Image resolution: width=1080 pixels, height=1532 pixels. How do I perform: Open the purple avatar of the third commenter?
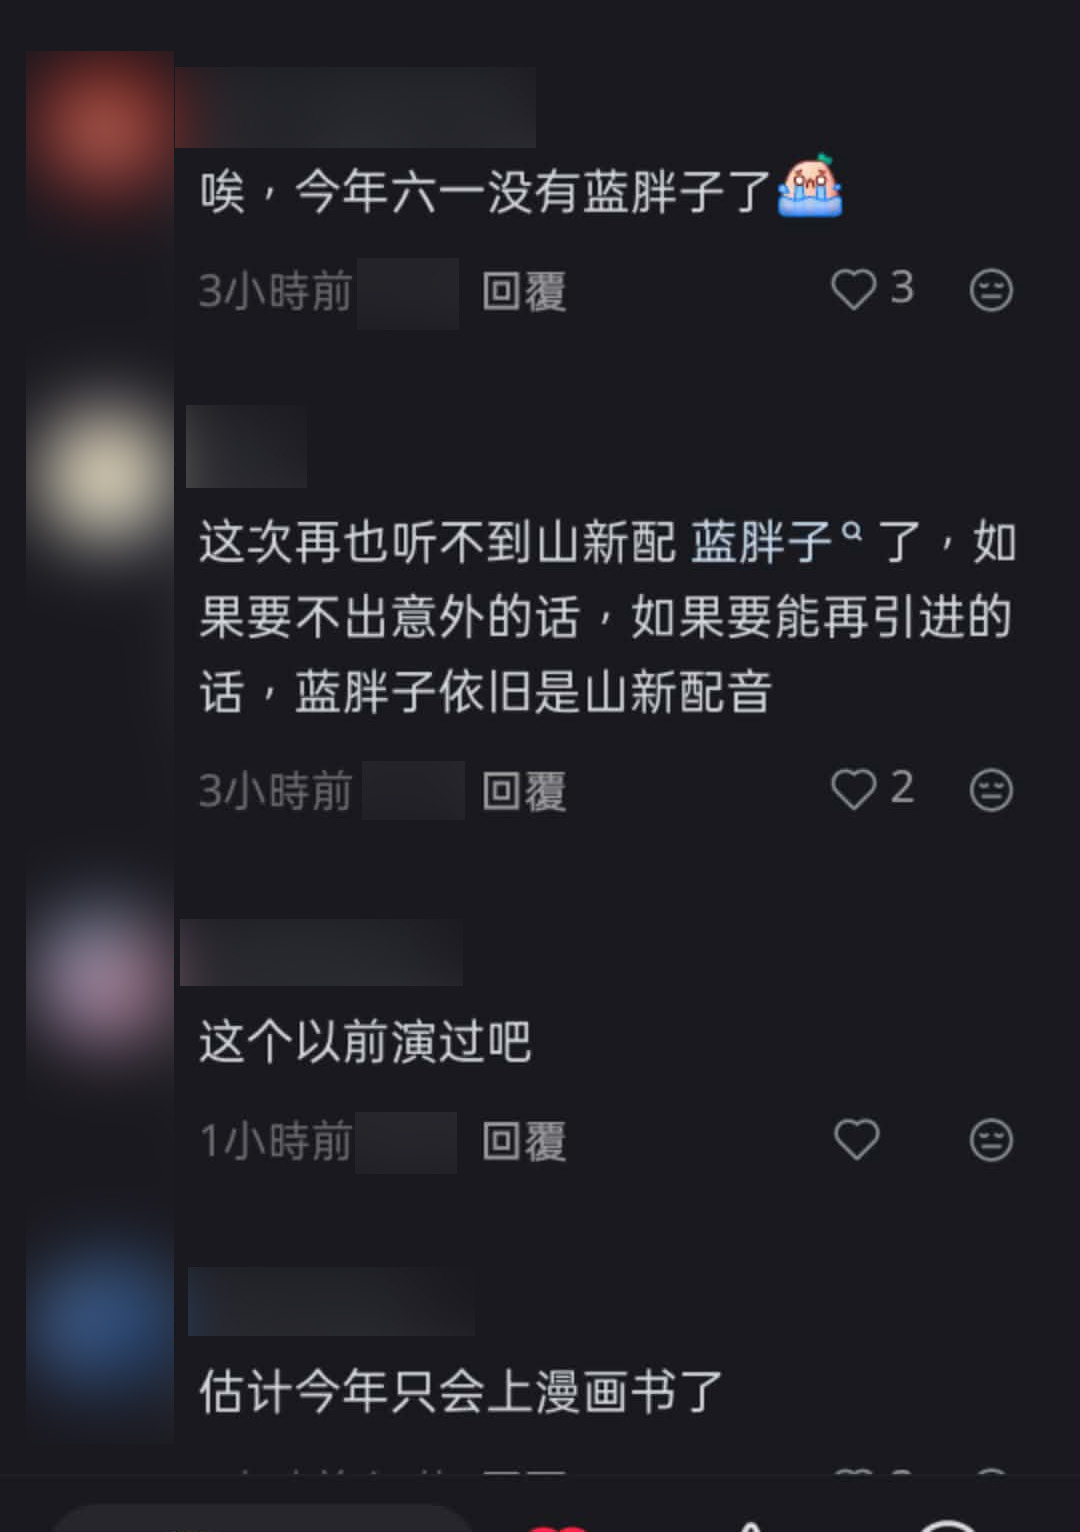point(100,975)
